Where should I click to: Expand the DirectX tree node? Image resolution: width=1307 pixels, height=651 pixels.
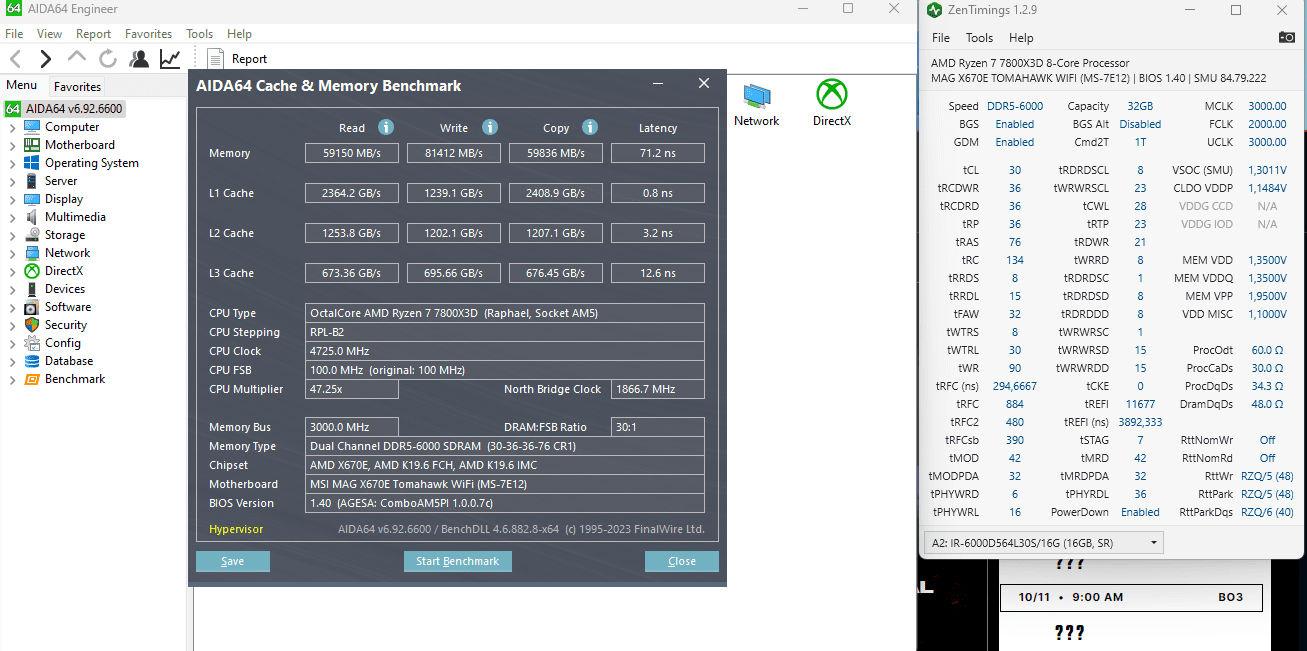click(x=12, y=272)
